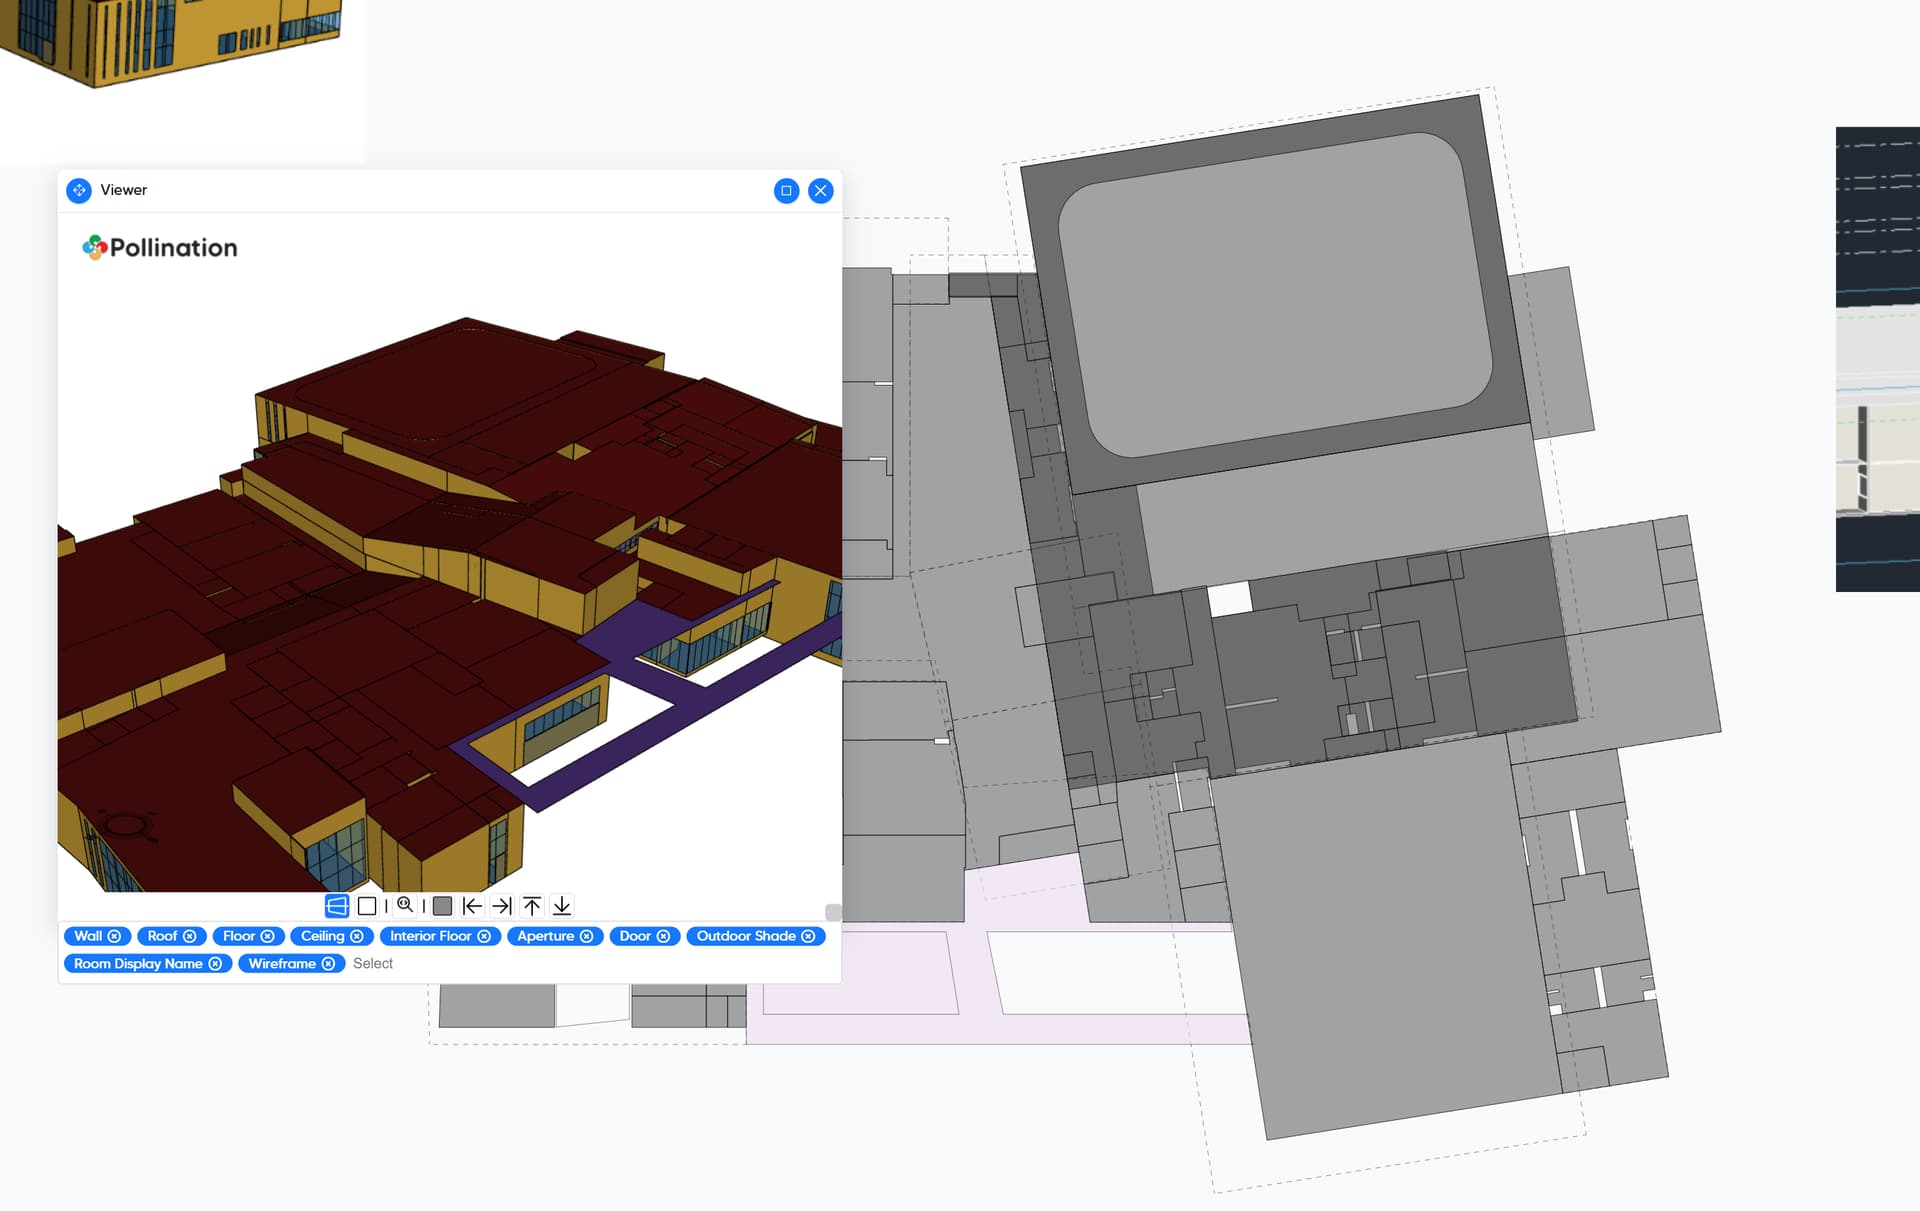Click the left-pointing arrow view icon
Screen dimensions: 1920x1211
(x=472, y=906)
